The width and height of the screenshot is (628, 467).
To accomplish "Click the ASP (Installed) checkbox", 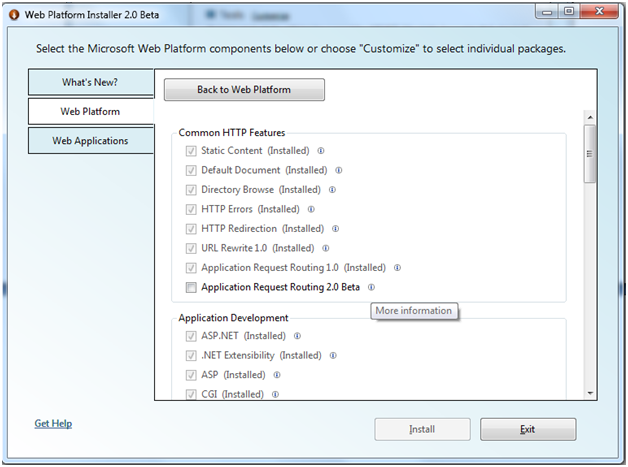I will (x=191, y=375).
